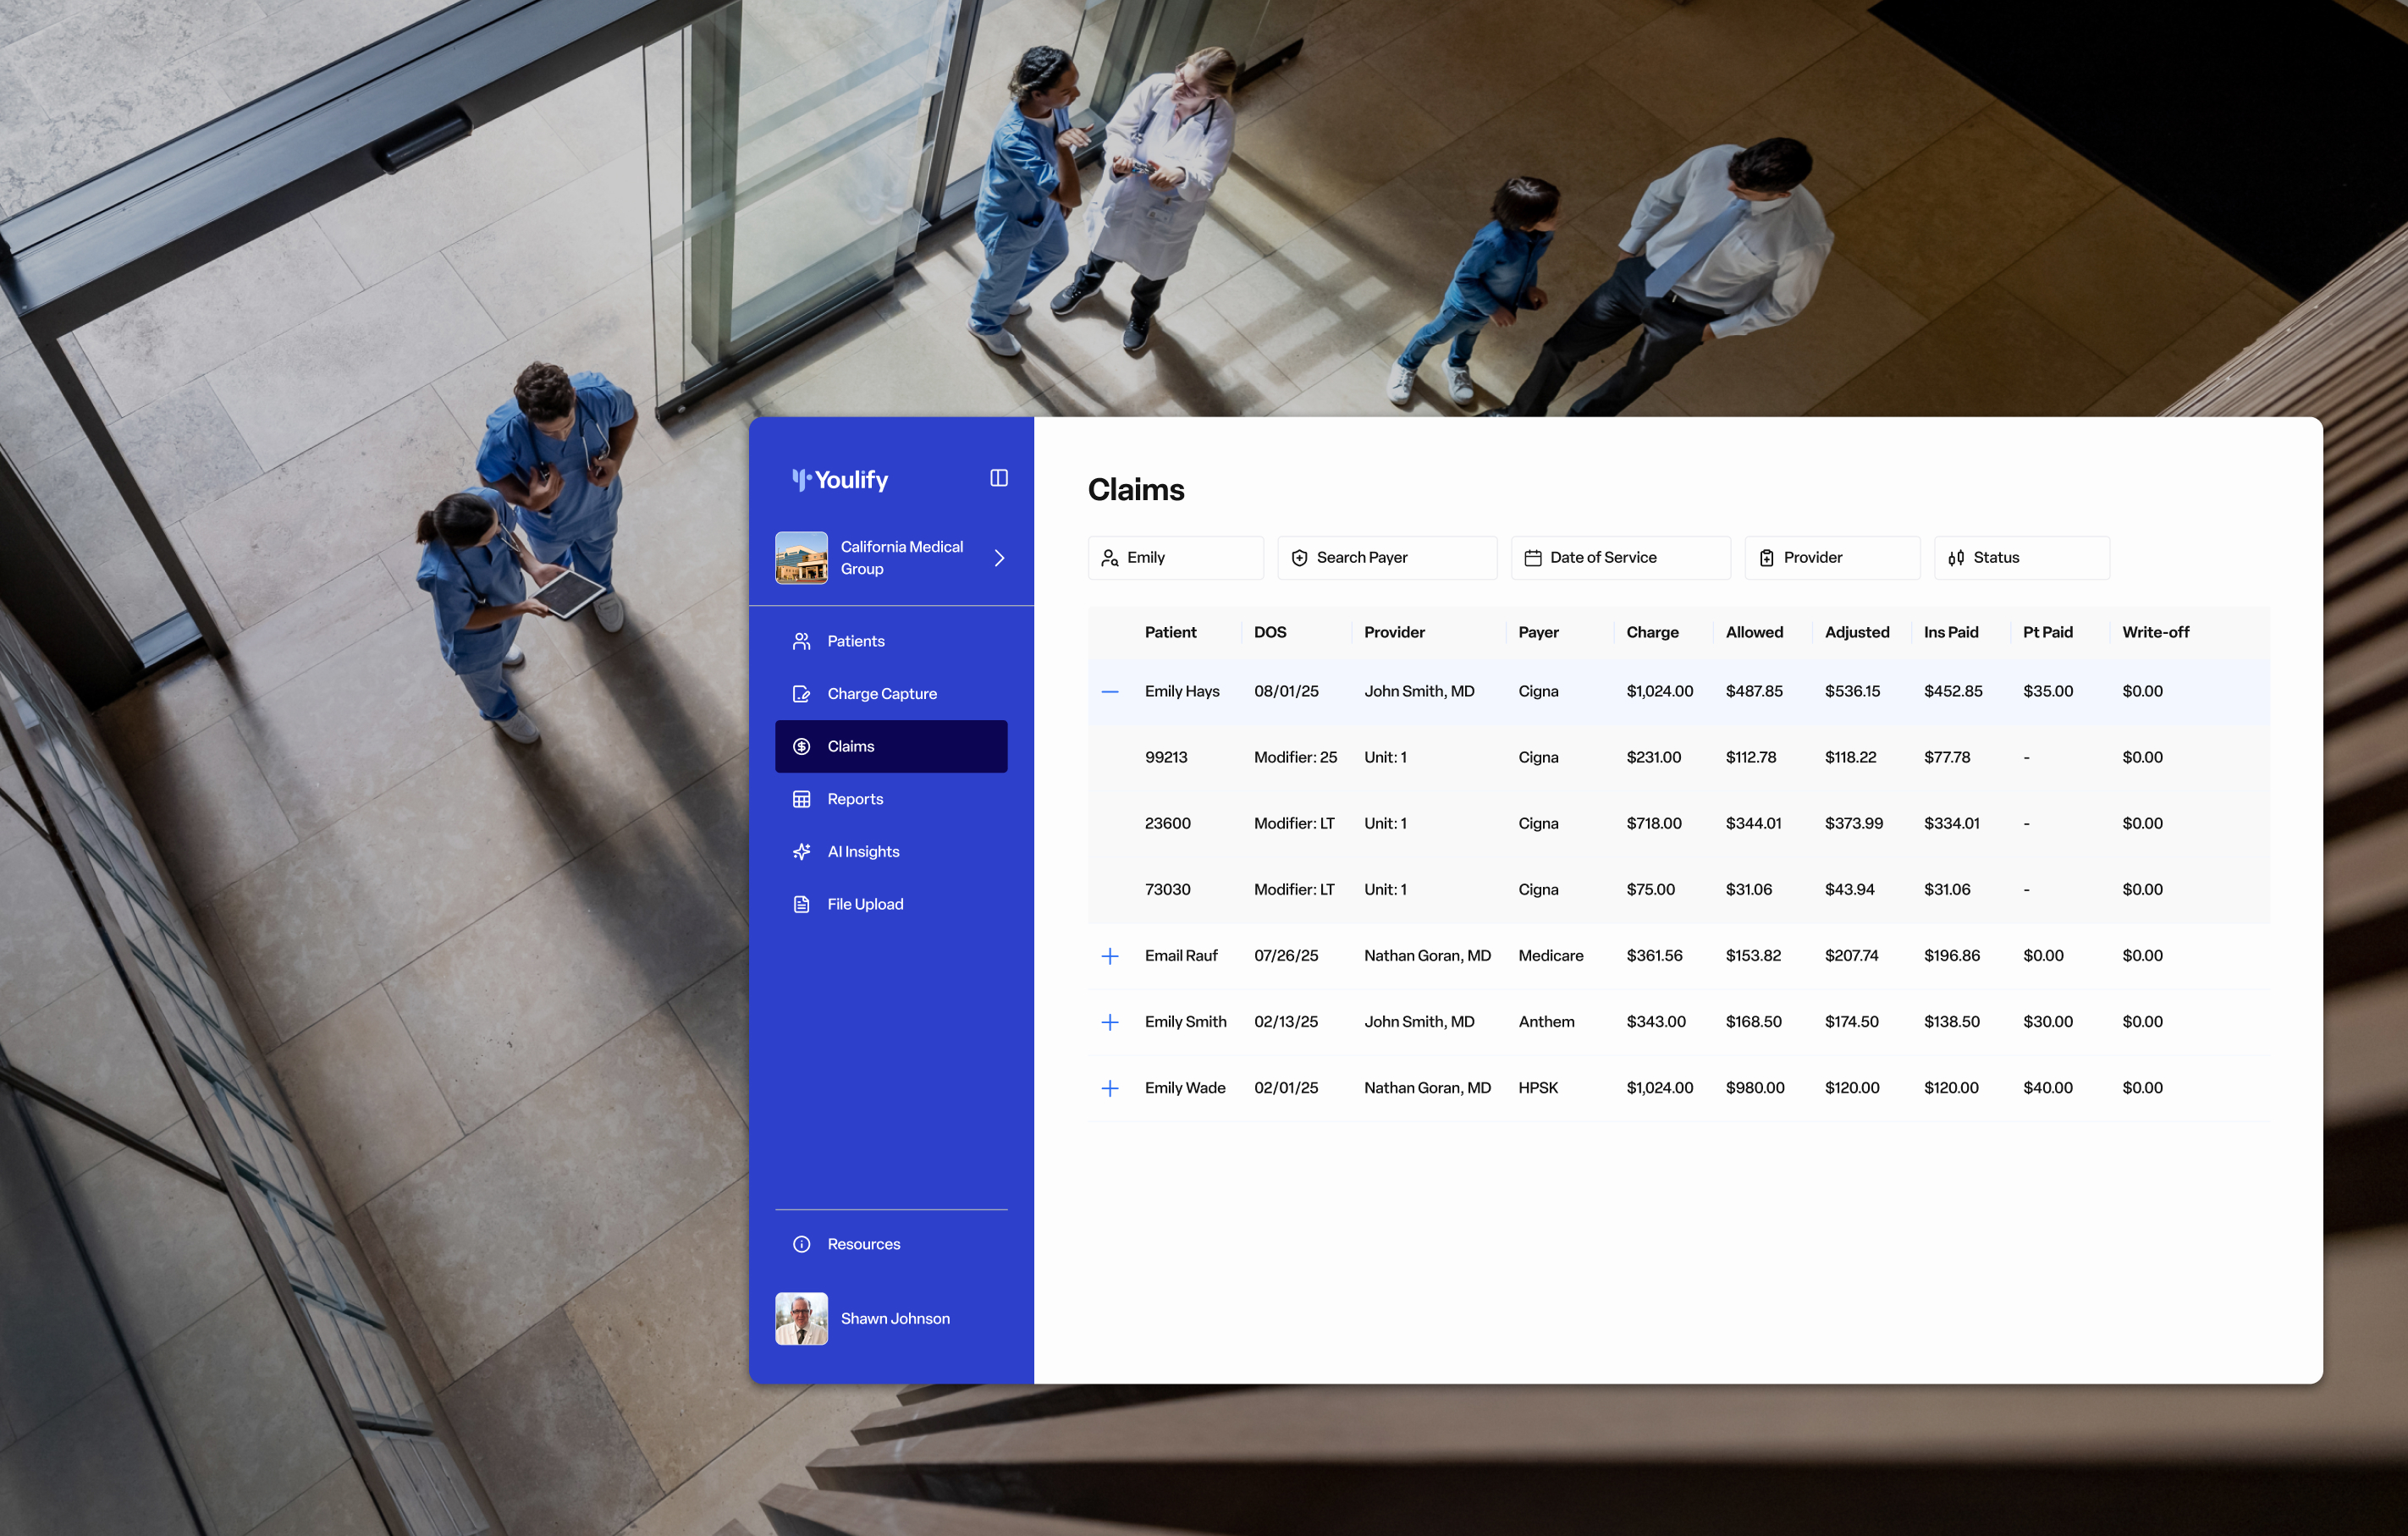Go to Charge Capture section
Viewport: 2408px width, 1536px height.
(891, 694)
